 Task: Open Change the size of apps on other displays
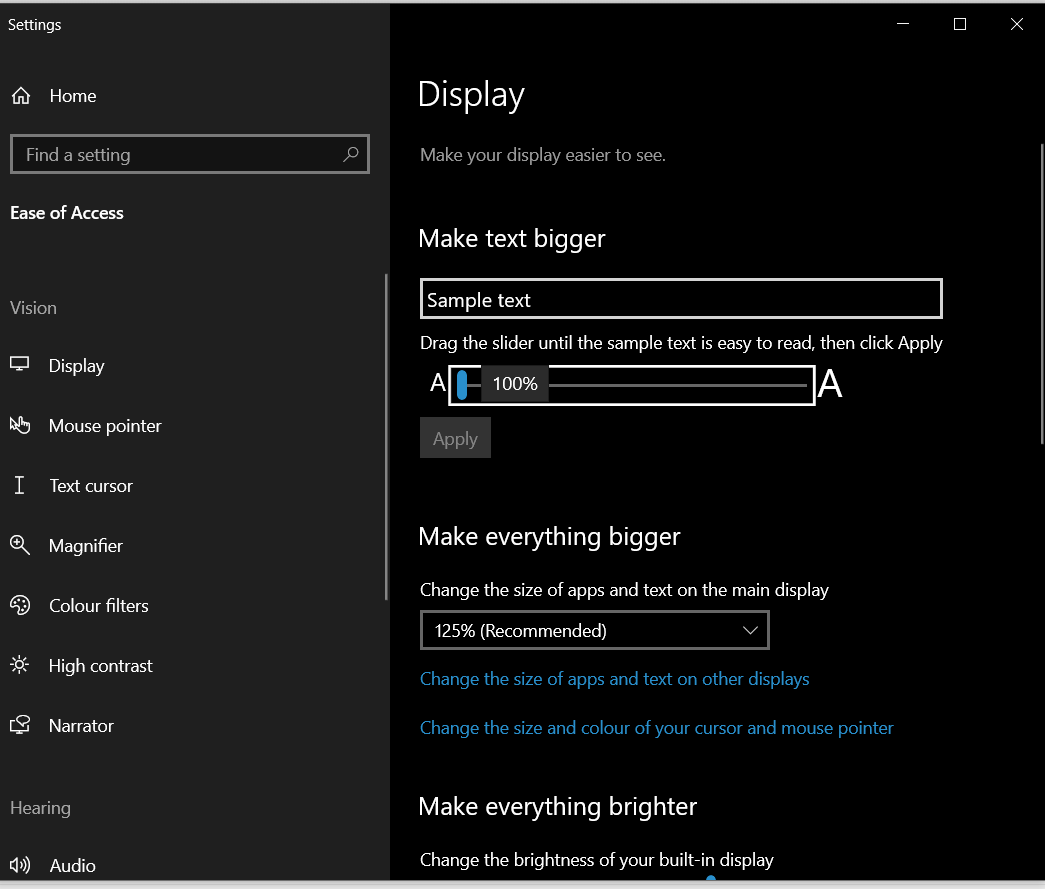[614, 679]
